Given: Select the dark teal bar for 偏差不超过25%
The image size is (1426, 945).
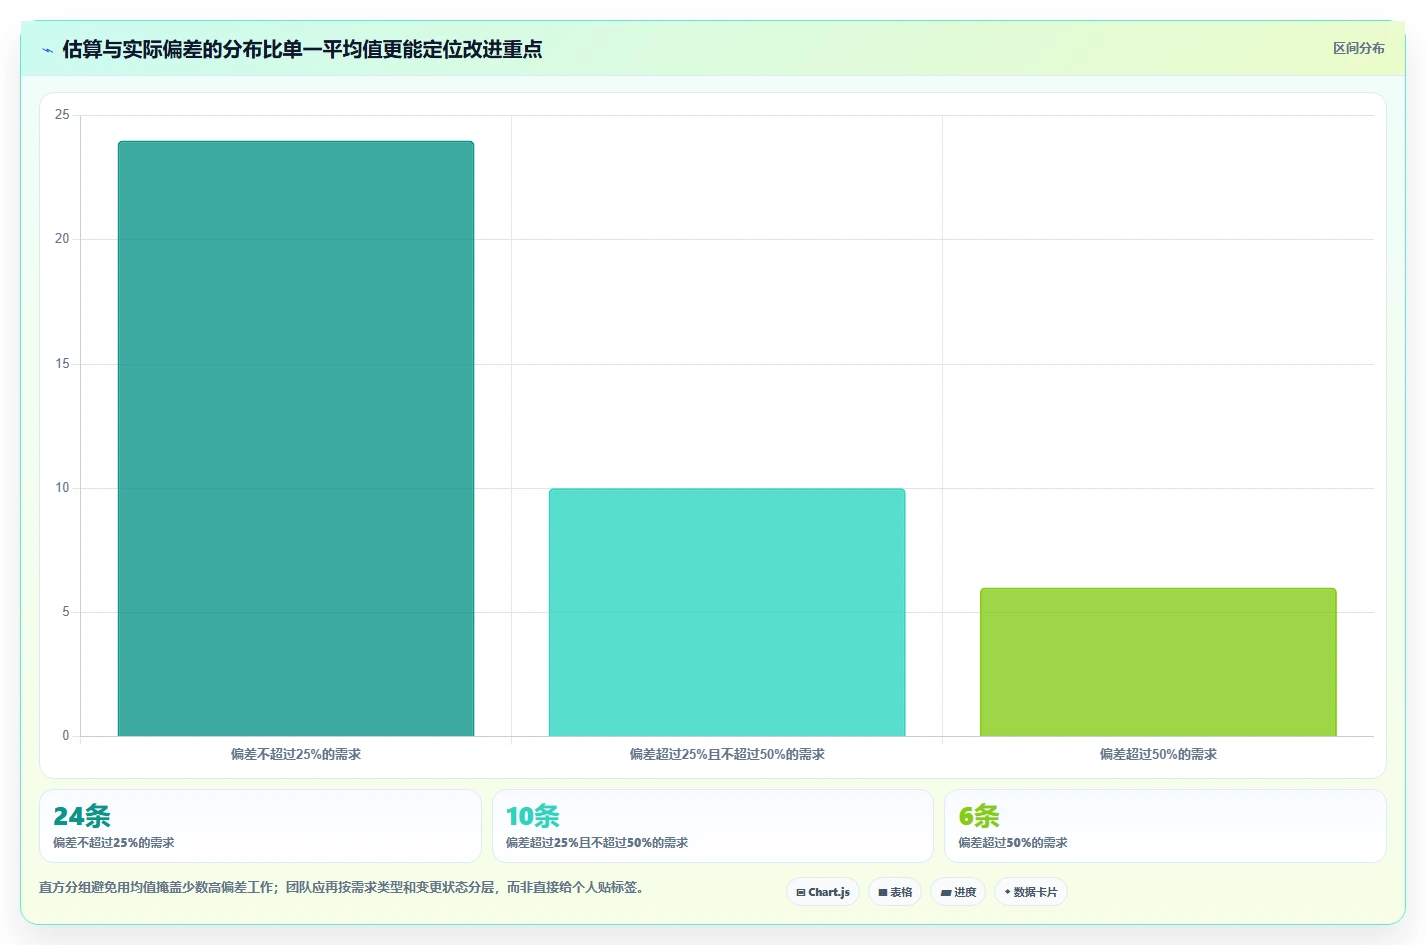Looking at the screenshot, I should pyautogui.click(x=296, y=438).
